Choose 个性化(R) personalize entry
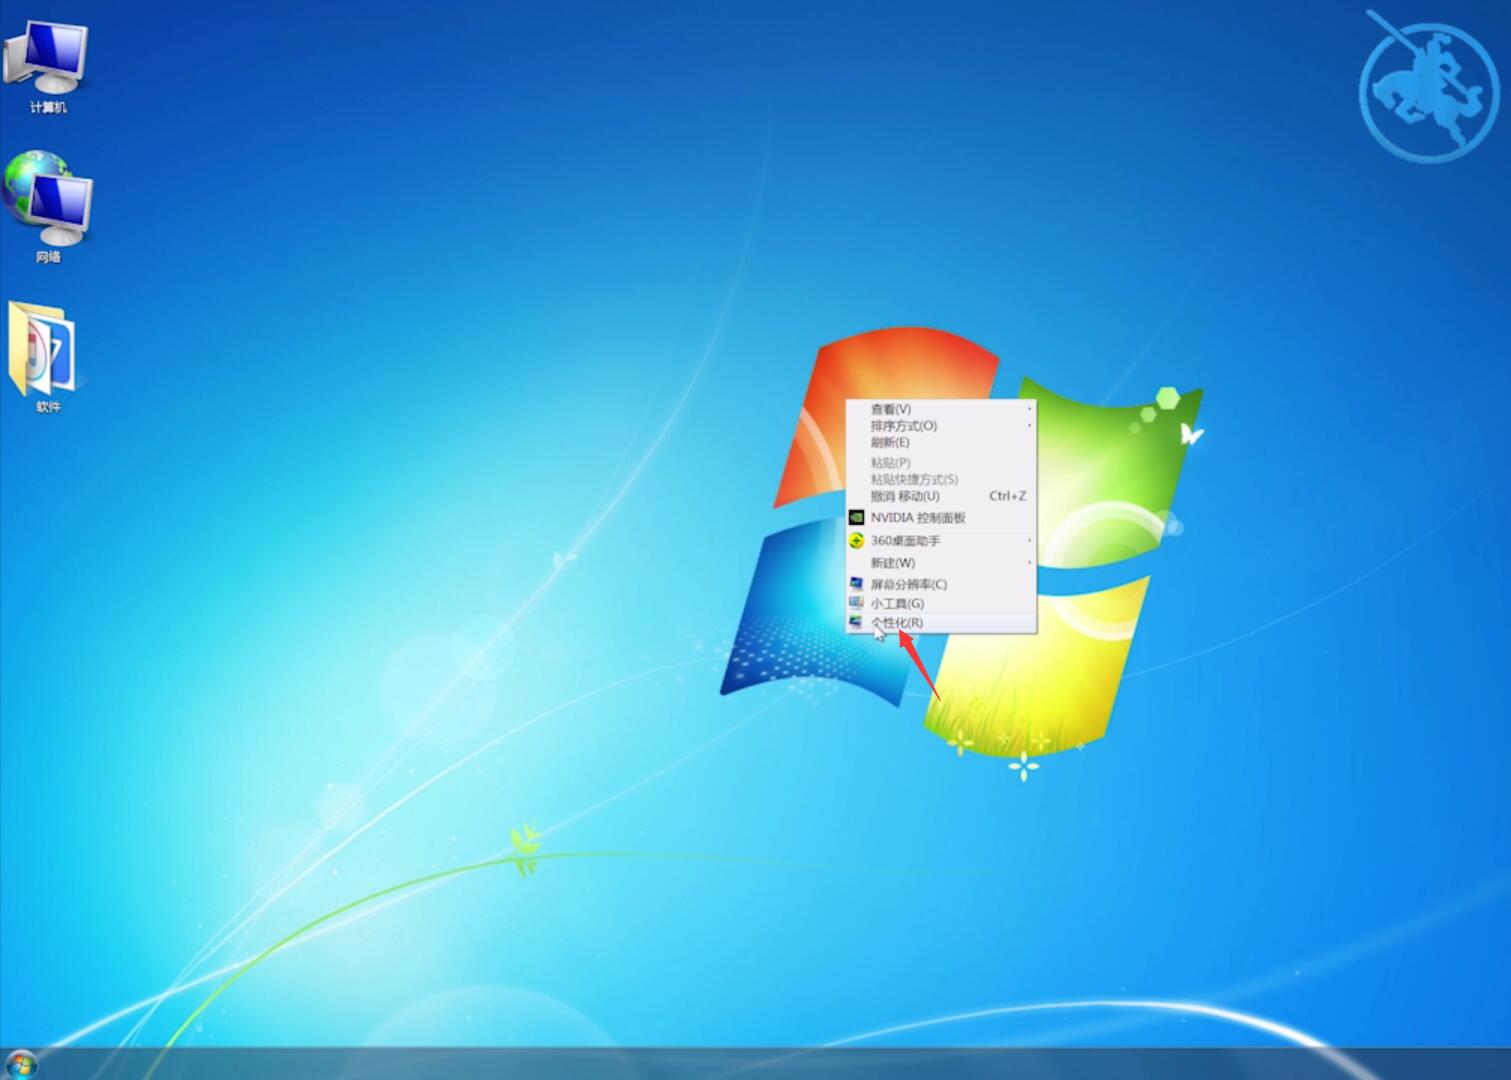 click(x=941, y=622)
